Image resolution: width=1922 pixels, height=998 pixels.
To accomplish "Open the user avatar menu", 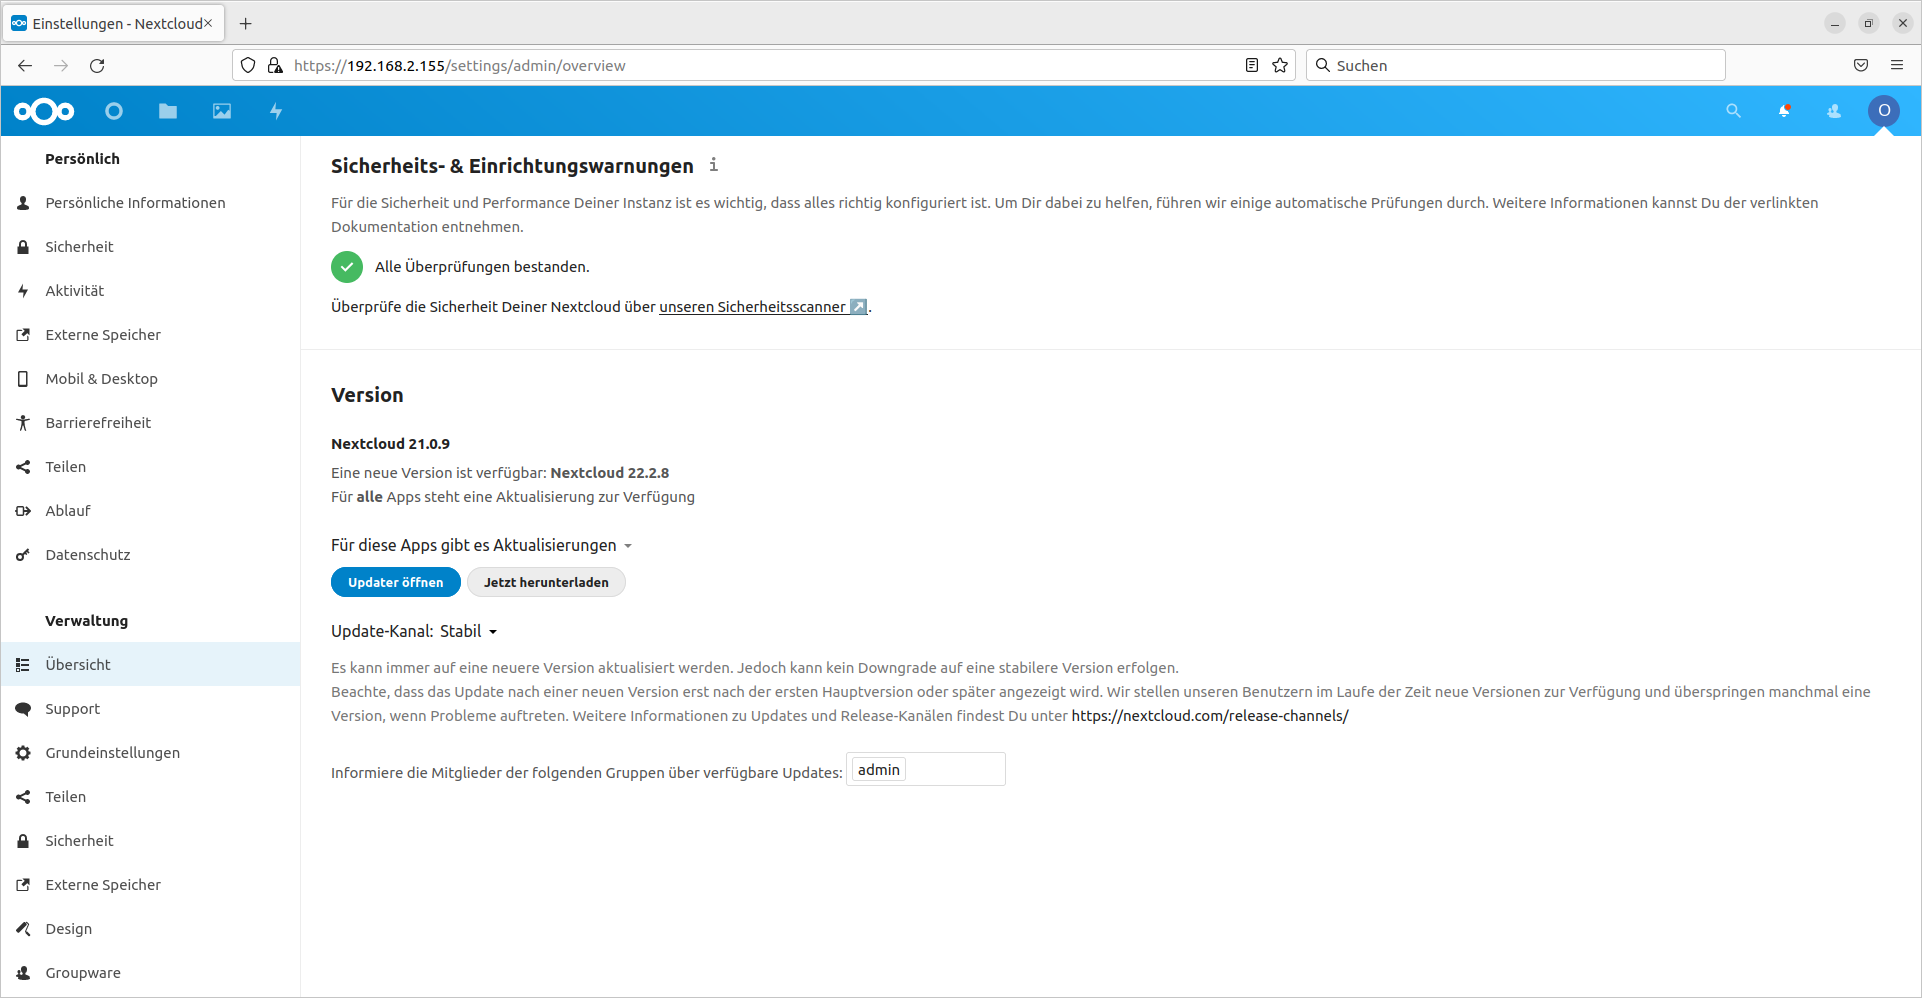I will click(1884, 111).
